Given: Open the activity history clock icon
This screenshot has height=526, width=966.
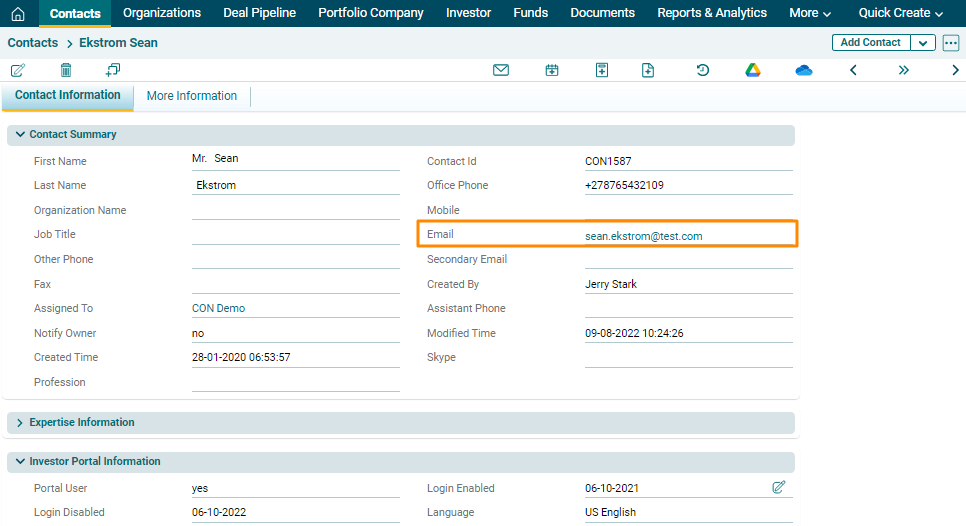Looking at the screenshot, I should [703, 70].
